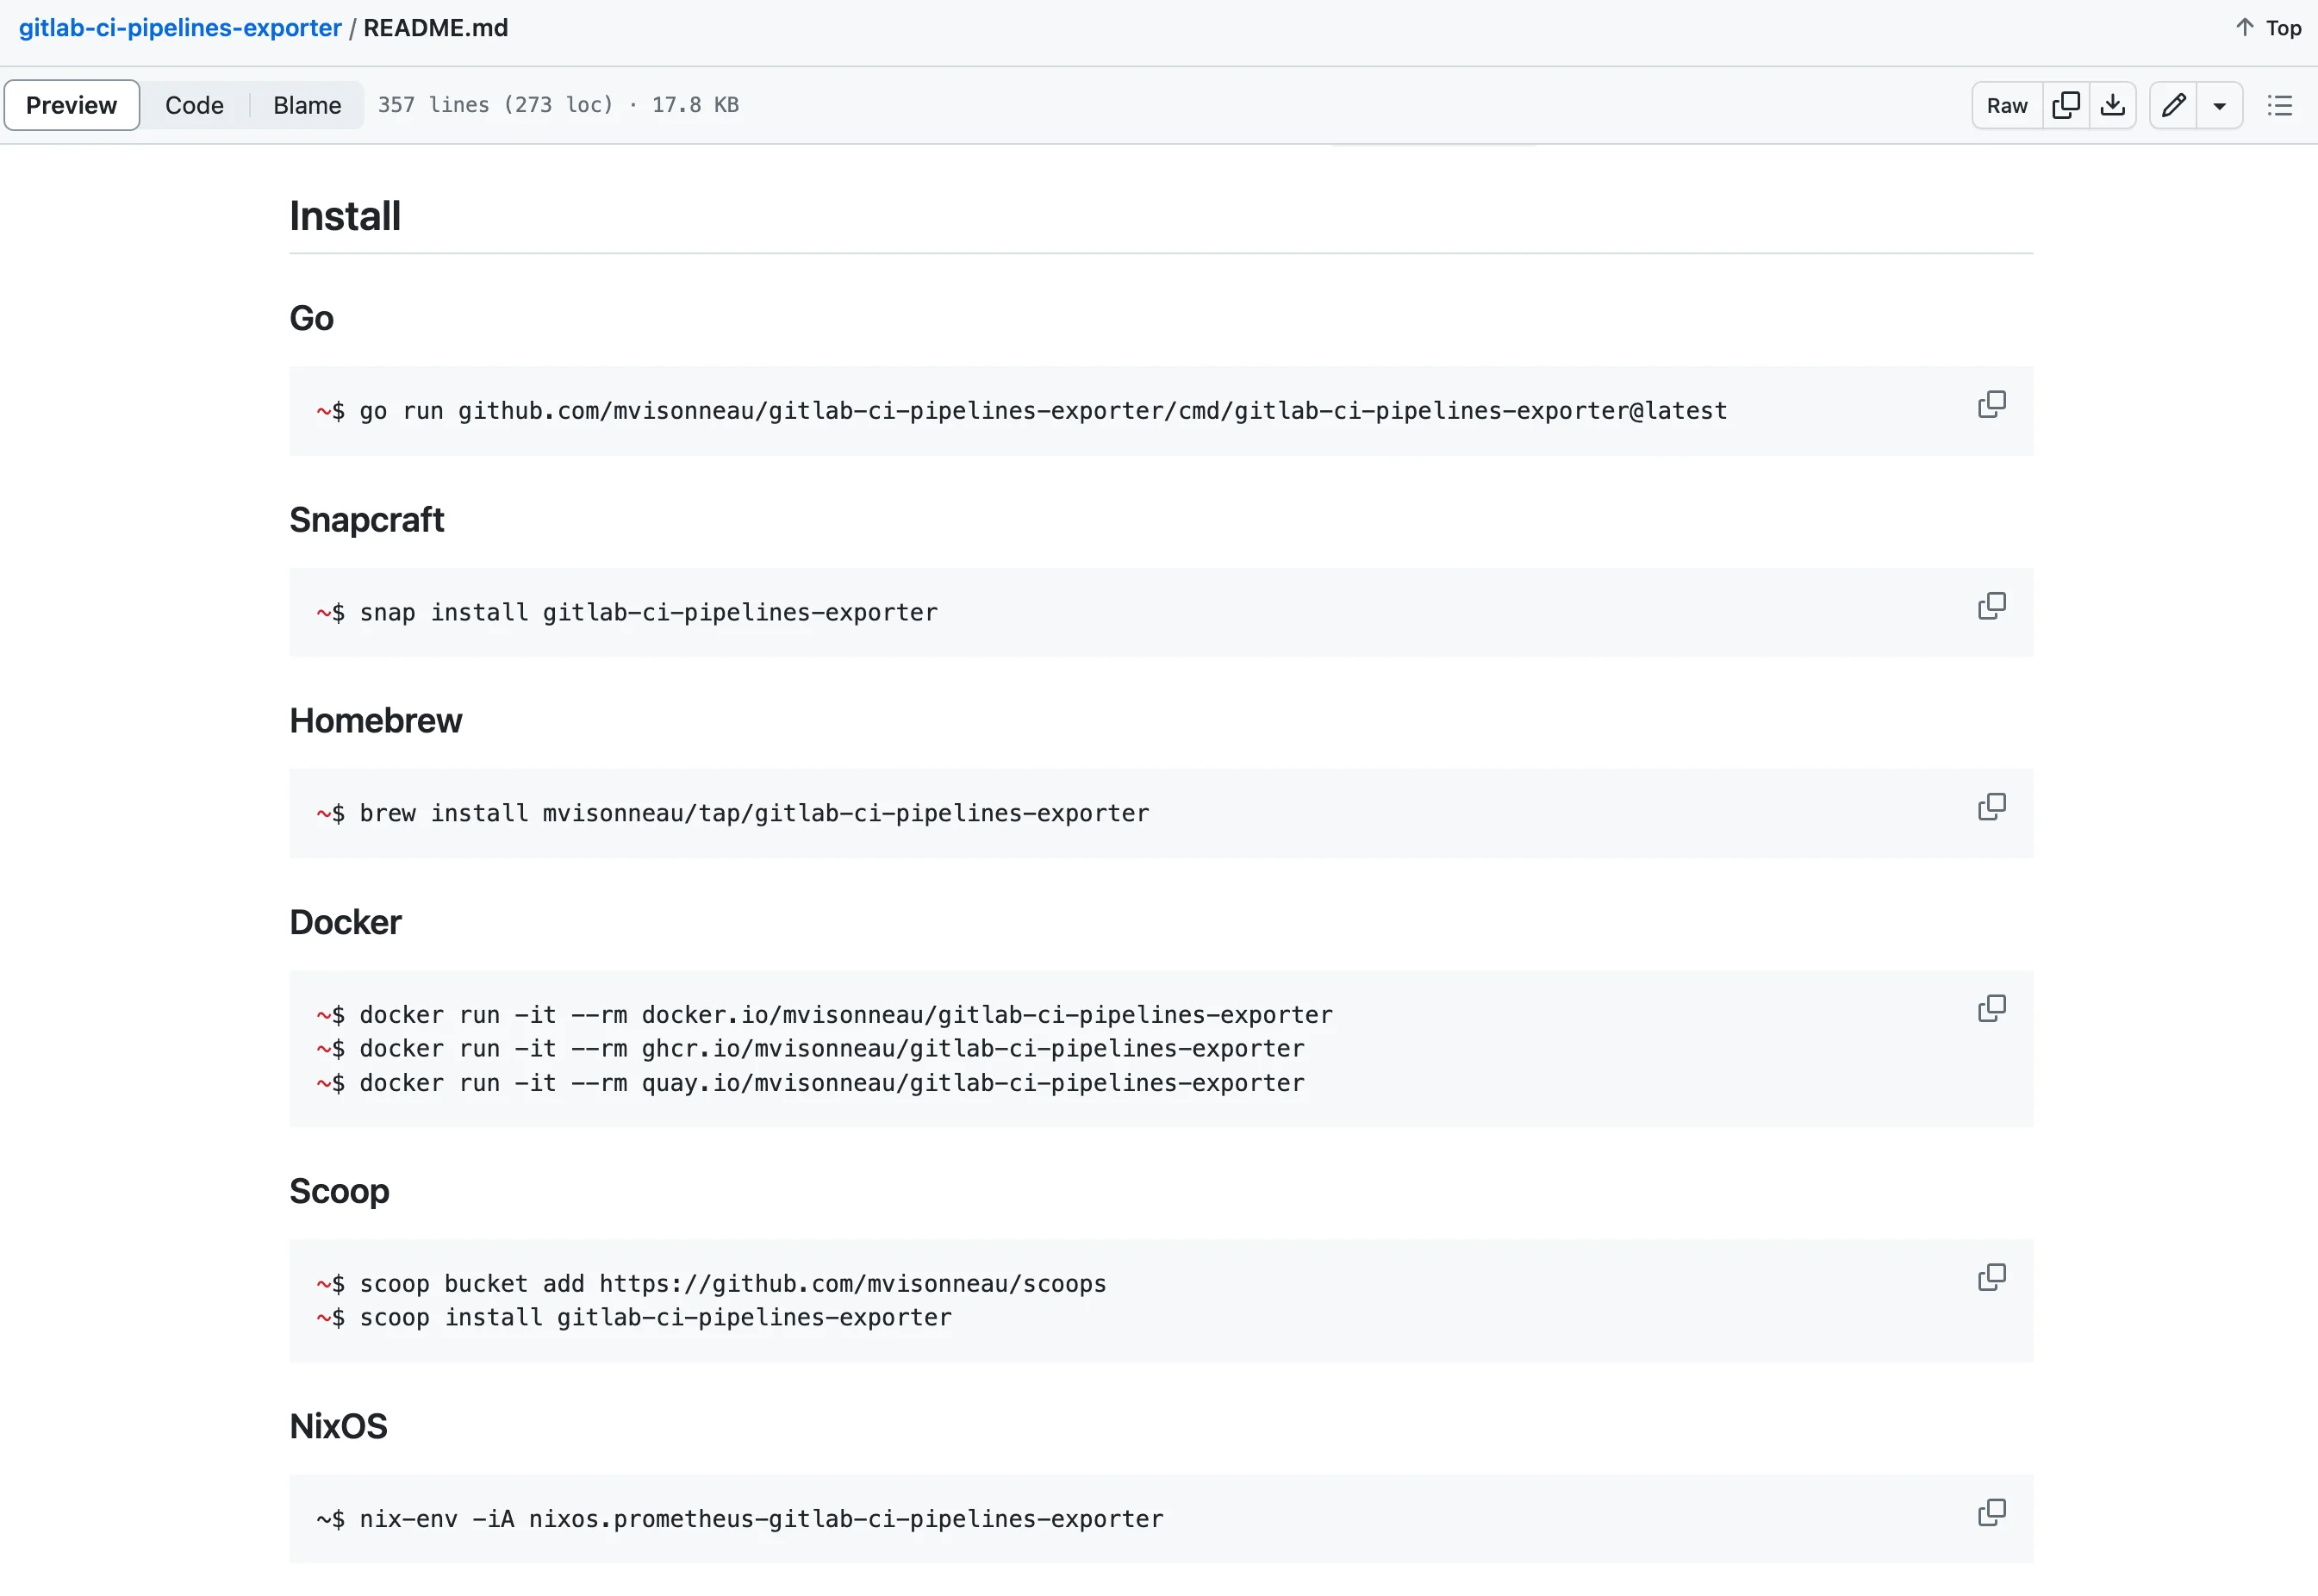Open gitlab-ci-pipelines-exporter breadcrumb link
The height and width of the screenshot is (1596, 2318).
coord(180,28)
